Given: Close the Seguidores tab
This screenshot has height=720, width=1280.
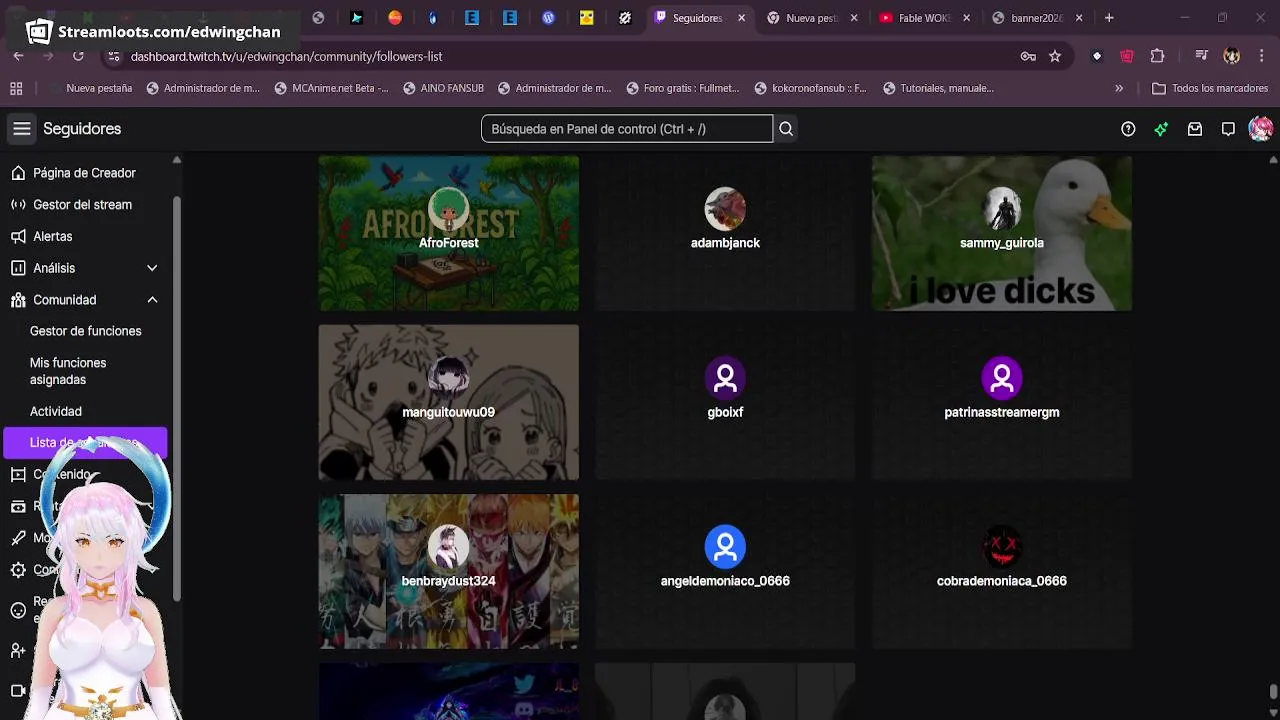Looking at the screenshot, I should pyautogui.click(x=741, y=18).
